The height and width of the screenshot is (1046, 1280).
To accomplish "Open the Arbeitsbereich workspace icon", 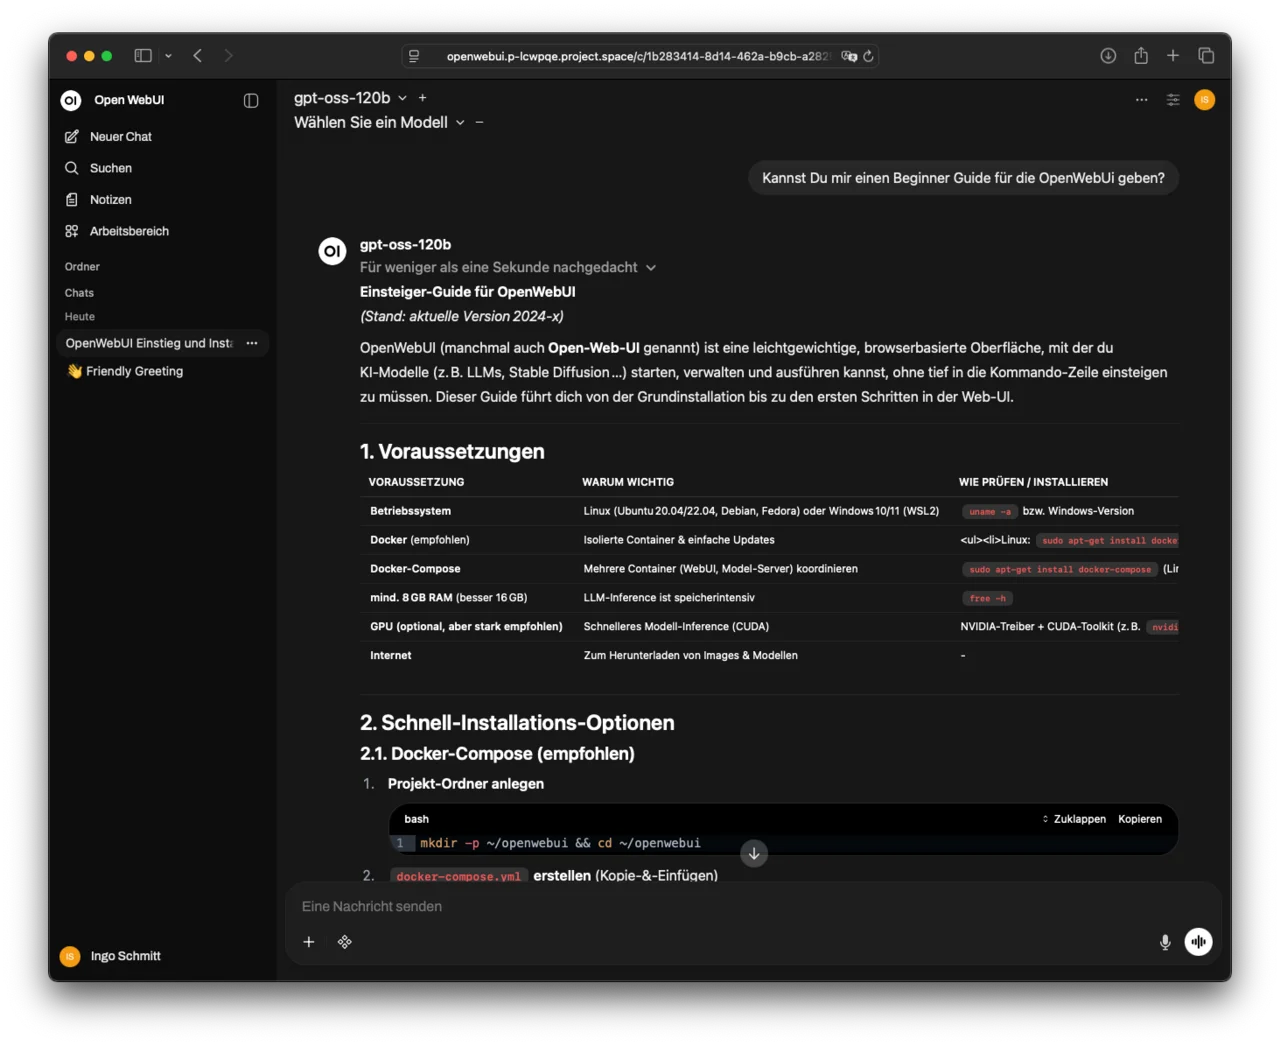I will tap(72, 230).
